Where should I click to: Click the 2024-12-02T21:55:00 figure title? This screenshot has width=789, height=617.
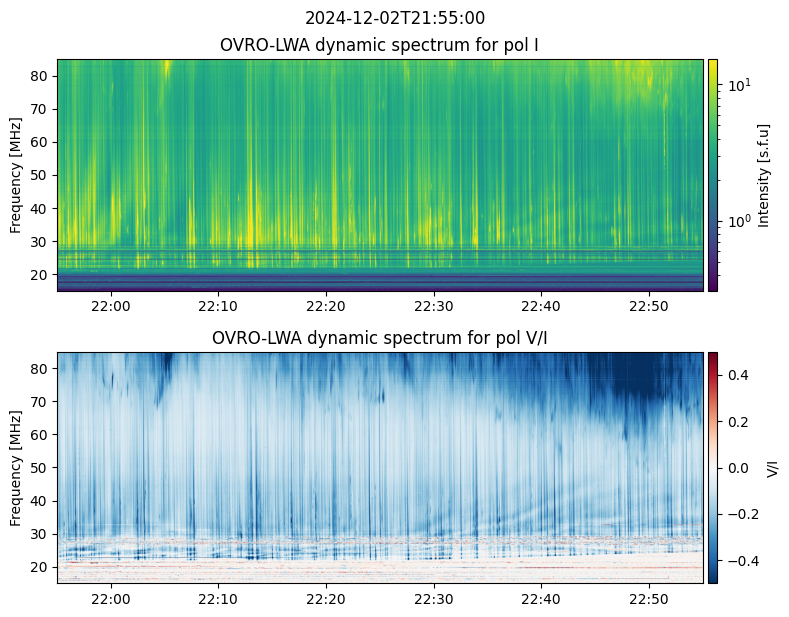point(394,18)
